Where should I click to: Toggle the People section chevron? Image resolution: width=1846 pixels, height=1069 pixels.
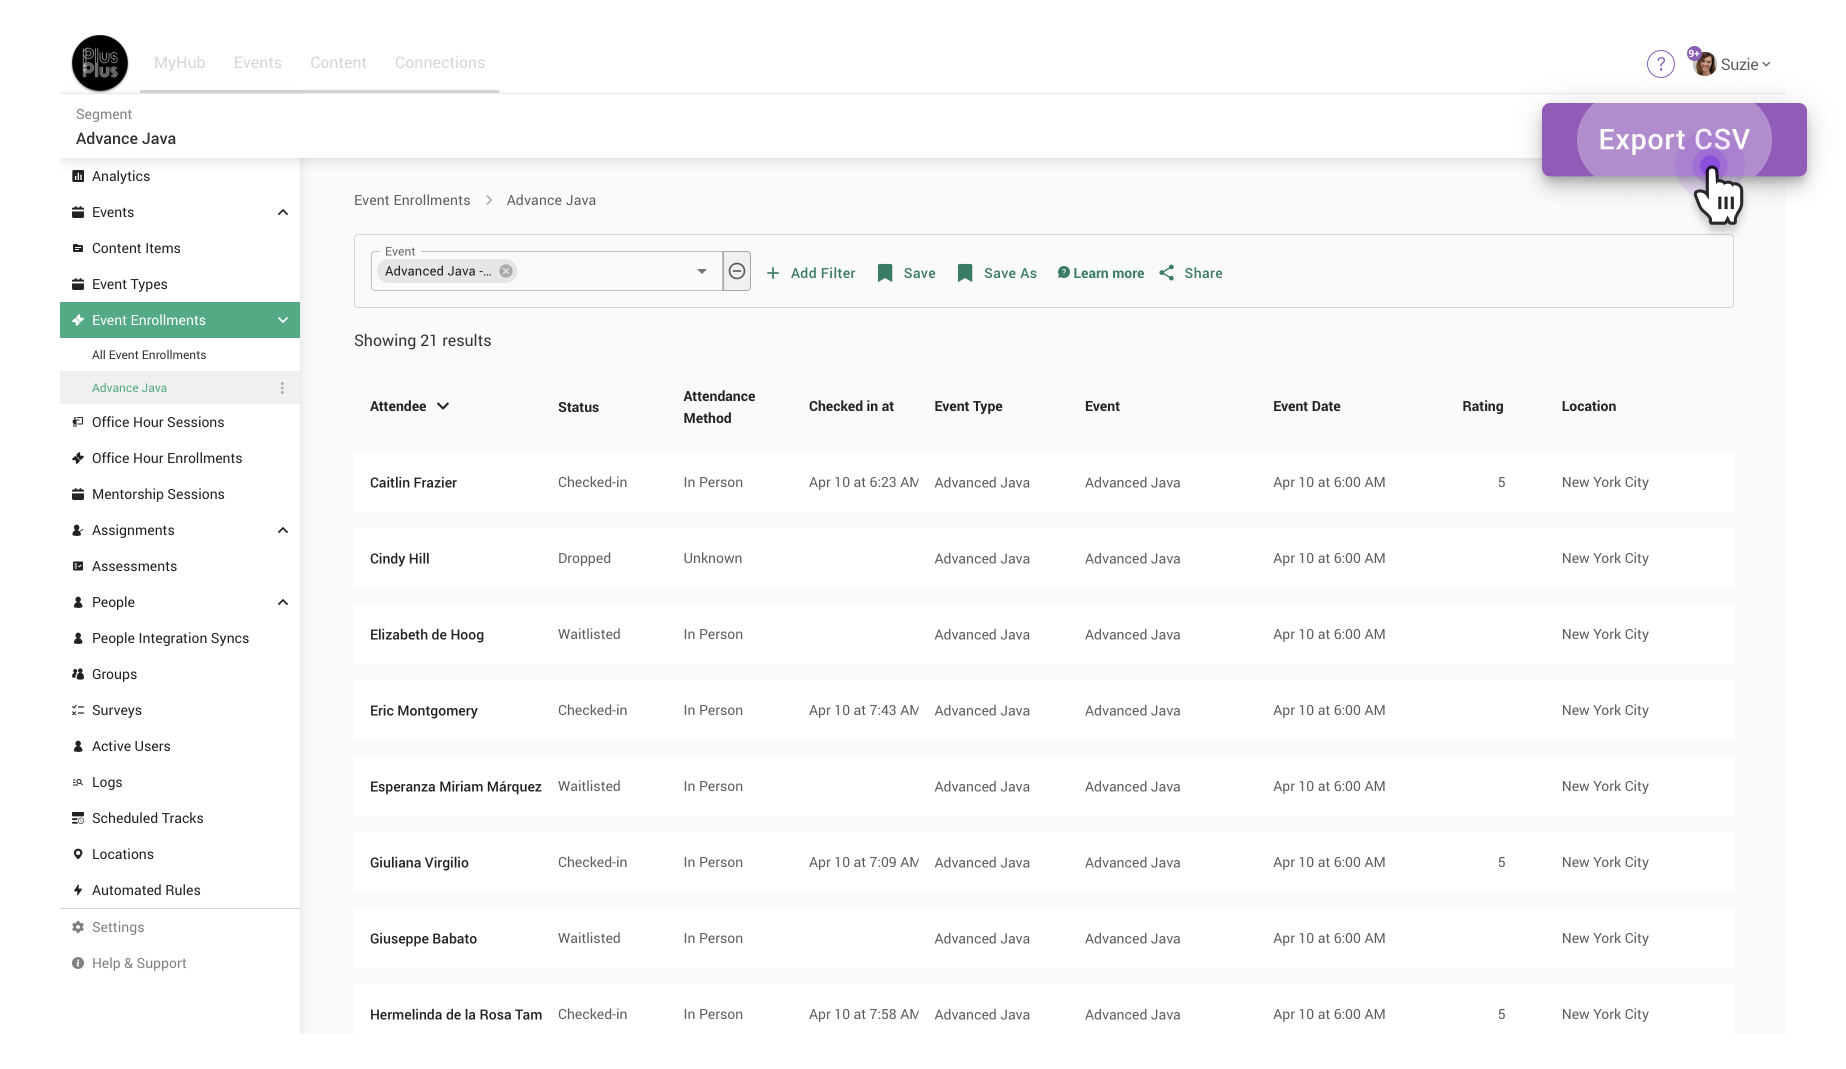(x=283, y=602)
